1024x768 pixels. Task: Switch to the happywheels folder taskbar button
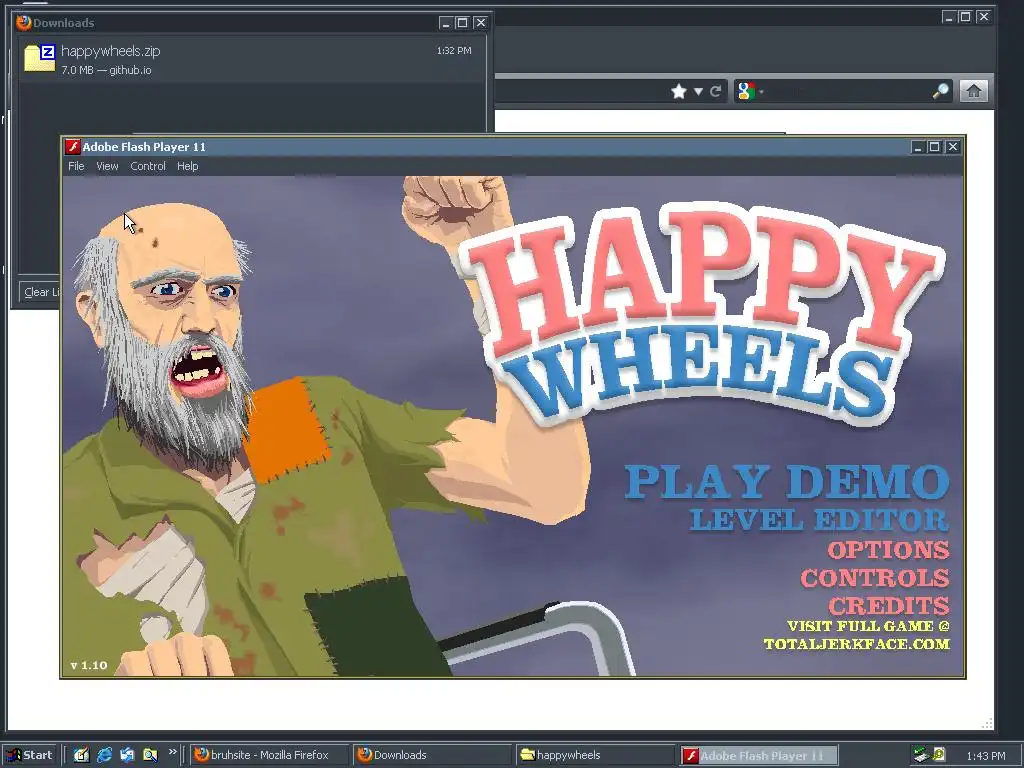click(x=594, y=755)
